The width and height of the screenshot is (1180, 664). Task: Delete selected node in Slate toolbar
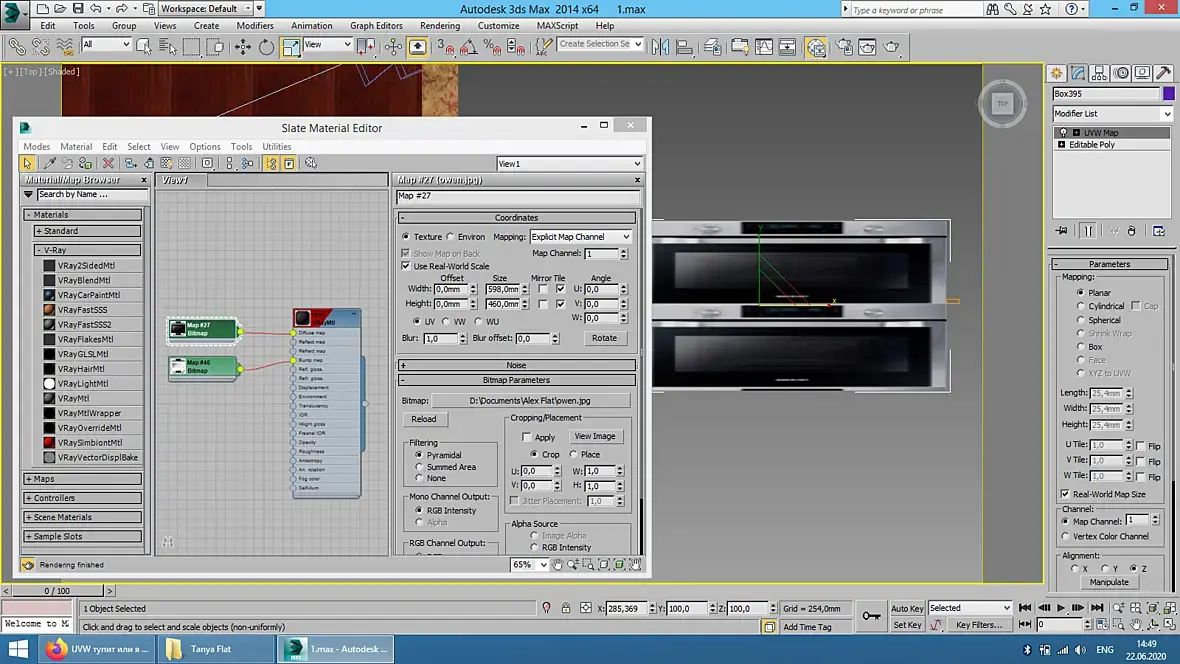tap(108, 163)
